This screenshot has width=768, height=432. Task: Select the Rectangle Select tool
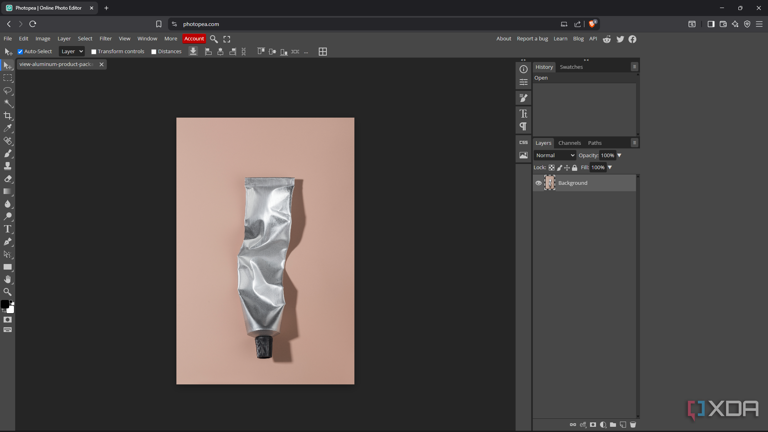pos(7,78)
